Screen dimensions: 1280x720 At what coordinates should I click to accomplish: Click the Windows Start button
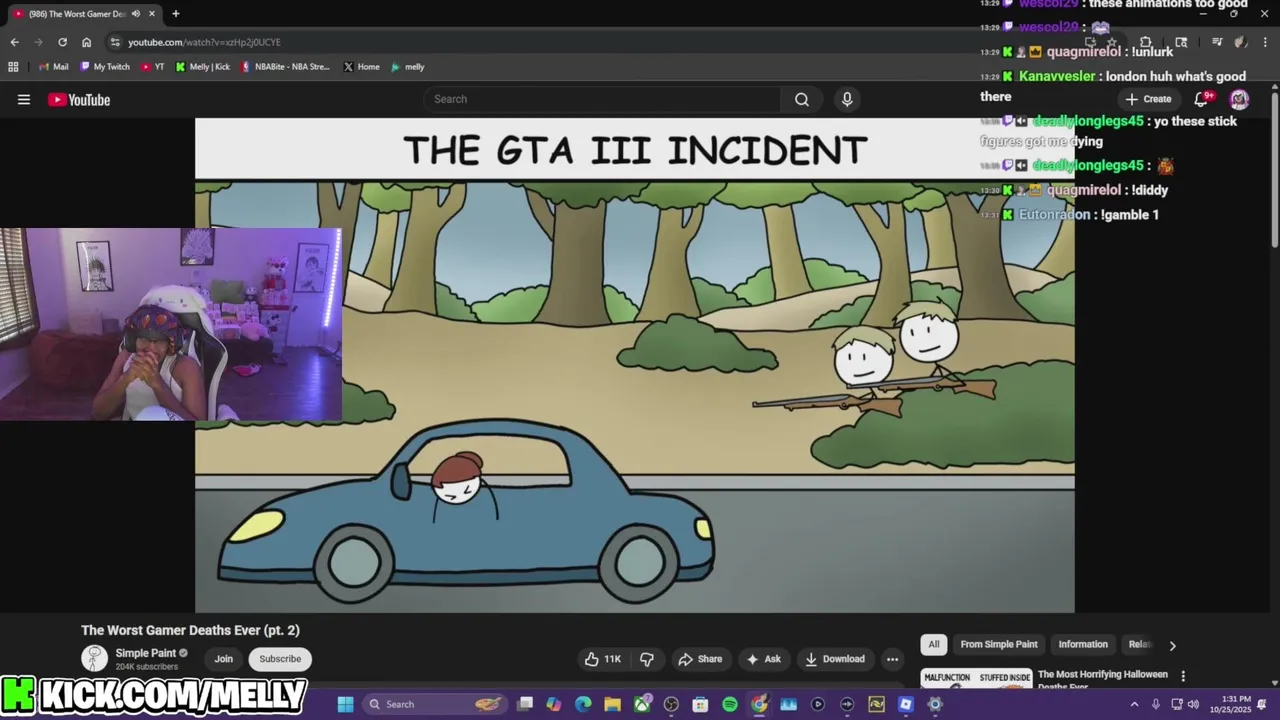pyautogui.click(x=345, y=704)
